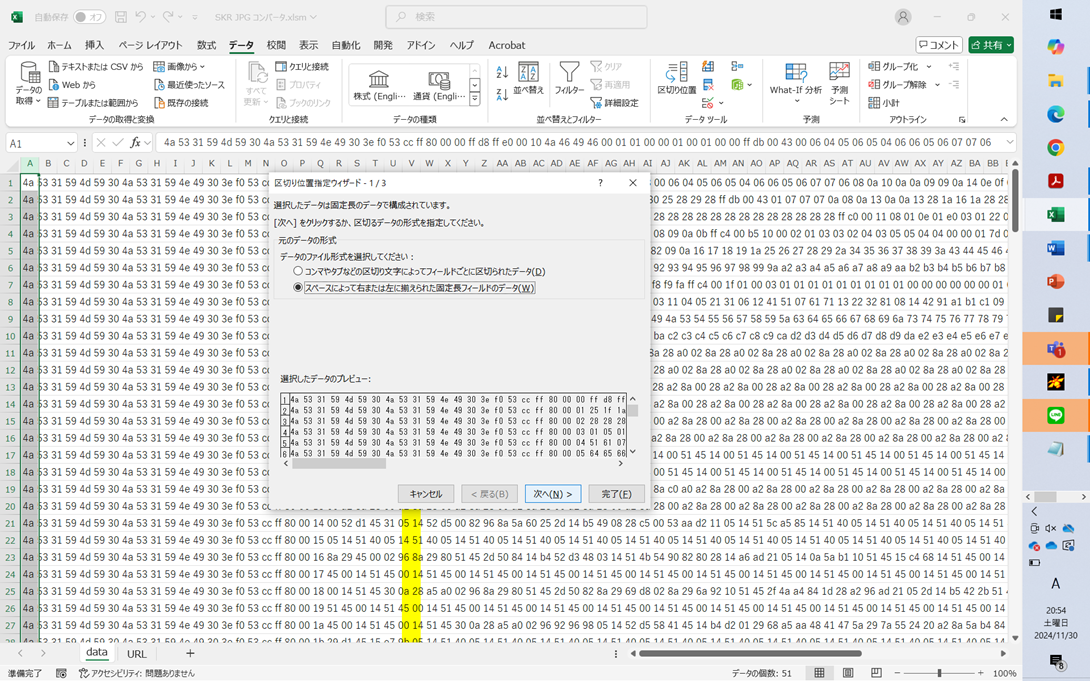Select 通貨 (English) data type

pos(439,85)
